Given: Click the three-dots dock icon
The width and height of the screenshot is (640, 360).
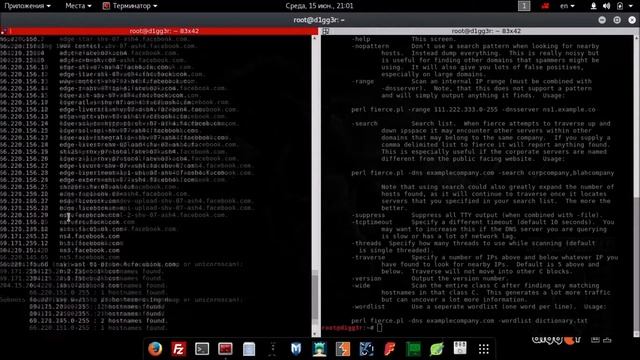Looking at the screenshot, I should click(273, 349).
